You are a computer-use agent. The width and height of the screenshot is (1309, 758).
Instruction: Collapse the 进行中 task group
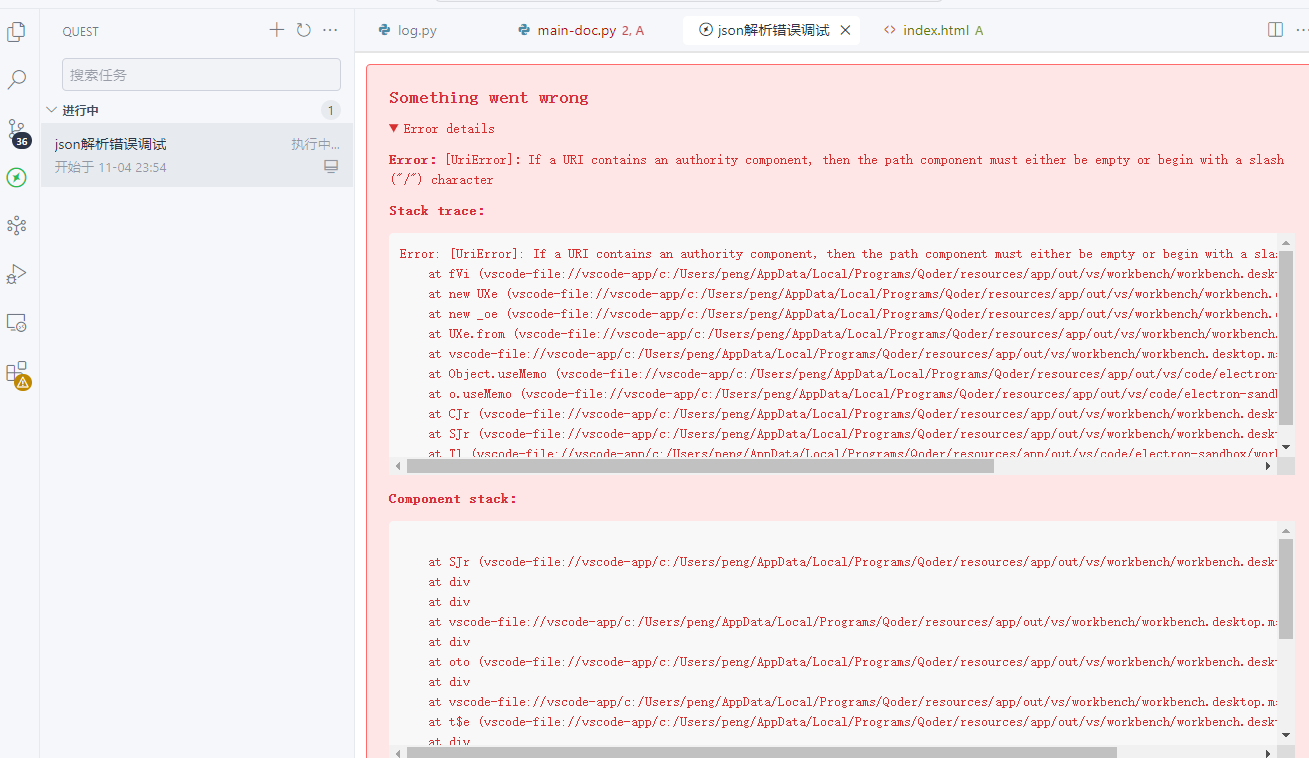pos(52,110)
